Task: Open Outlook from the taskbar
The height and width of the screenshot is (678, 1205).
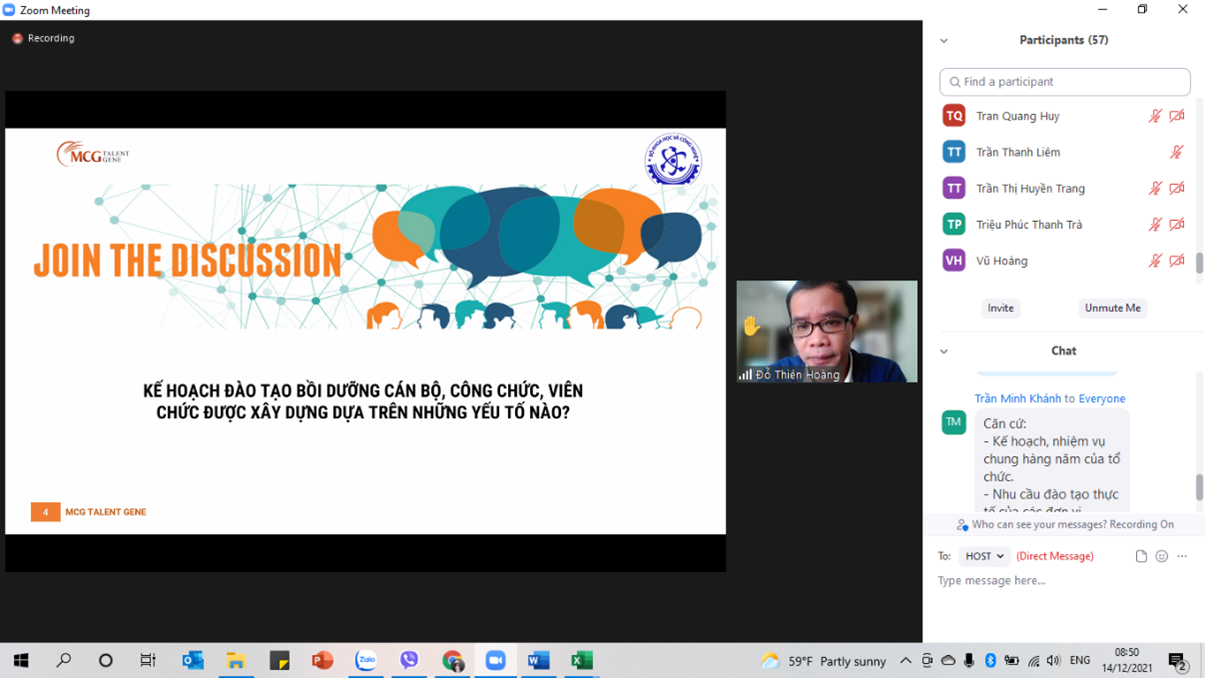Action: (x=192, y=660)
